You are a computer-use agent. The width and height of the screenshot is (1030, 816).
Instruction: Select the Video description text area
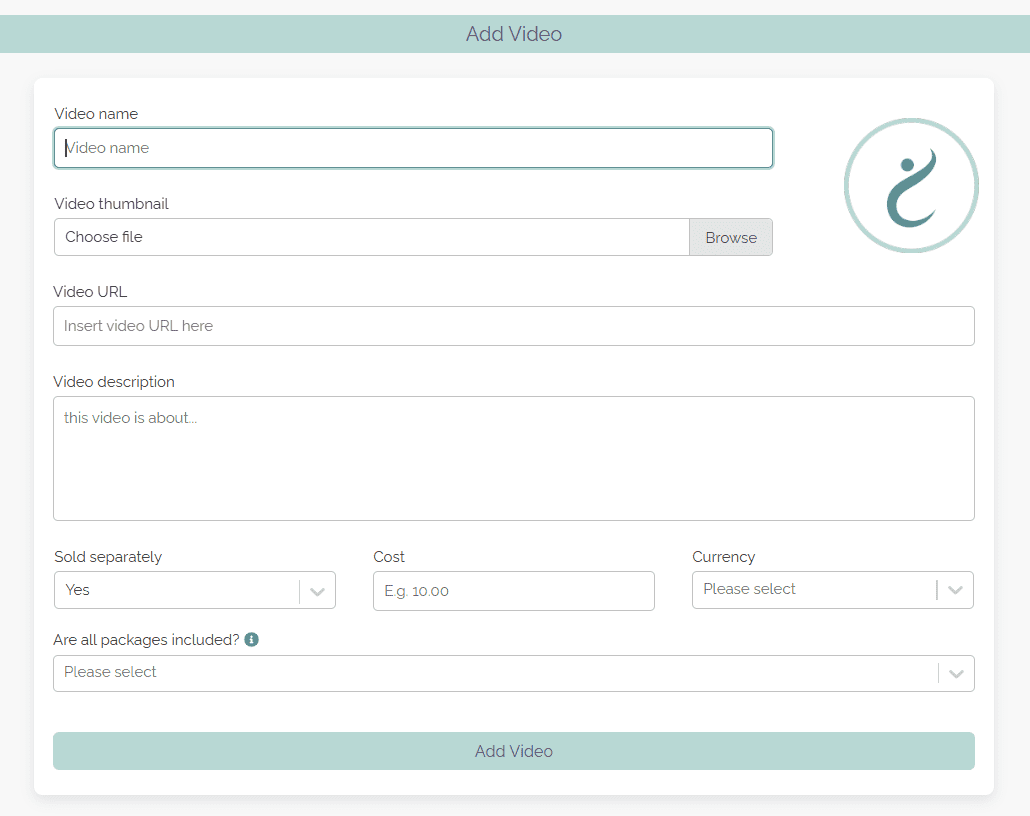click(x=514, y=458)
